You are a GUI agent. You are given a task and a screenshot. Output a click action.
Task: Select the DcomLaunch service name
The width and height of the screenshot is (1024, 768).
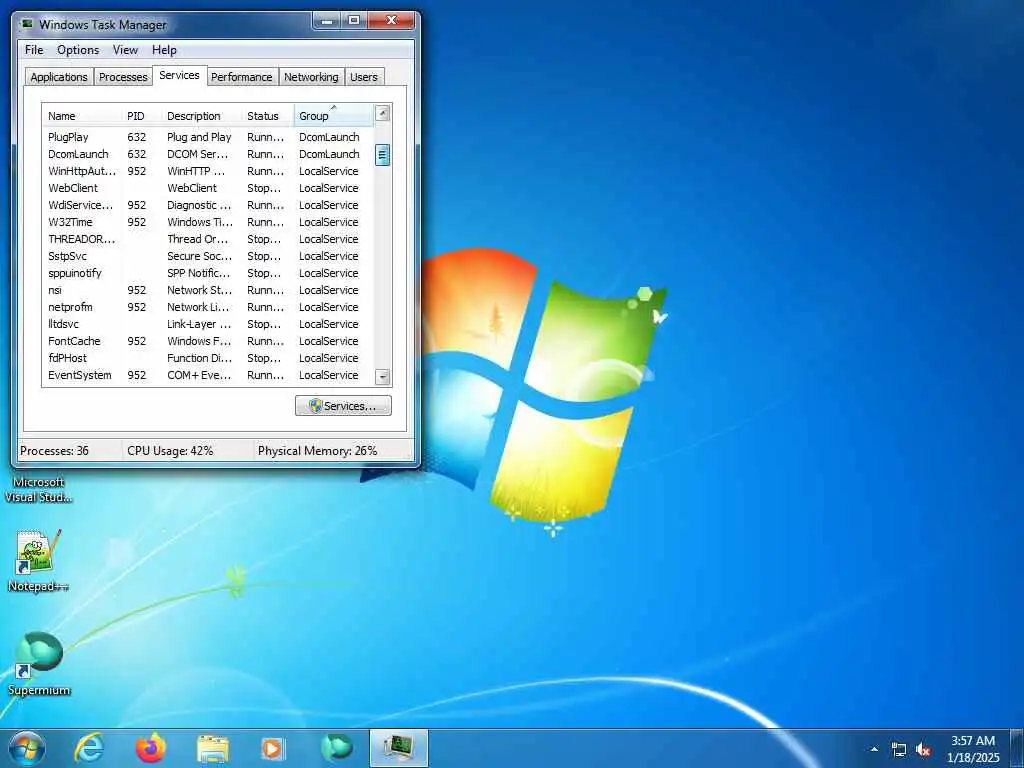click(x=78, y=154)
